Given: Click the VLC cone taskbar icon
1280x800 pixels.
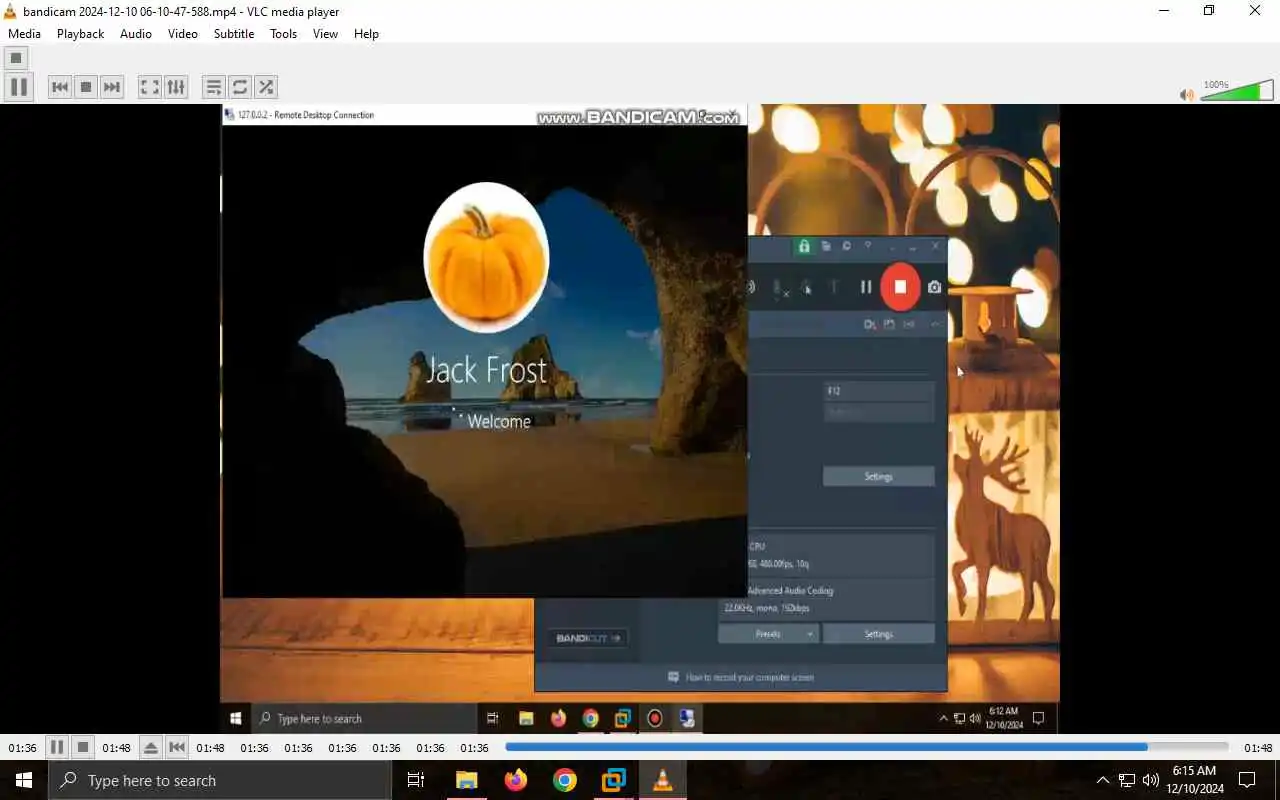Looking at the screenshot, I should click(x=663, y=780).
